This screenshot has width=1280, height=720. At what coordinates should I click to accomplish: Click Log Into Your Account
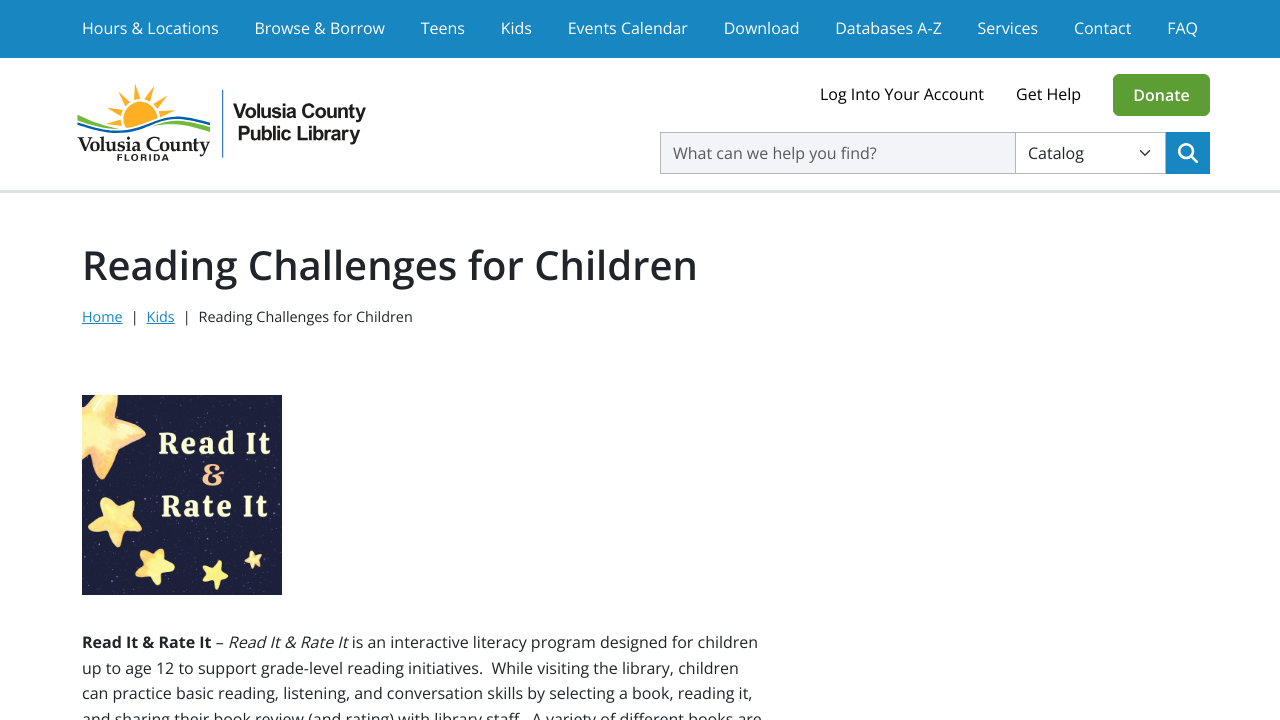[x=901, y=94]
